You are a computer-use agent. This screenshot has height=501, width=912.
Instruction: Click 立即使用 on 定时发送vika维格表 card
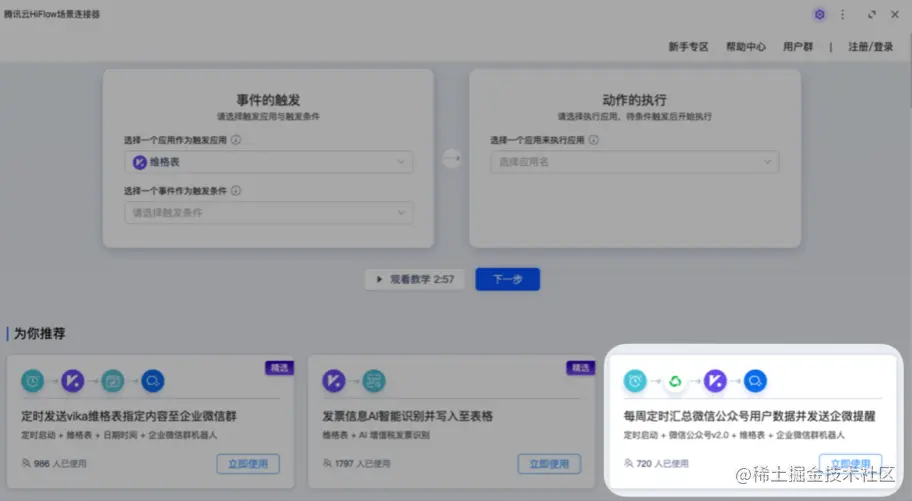(x=248, y=464)
